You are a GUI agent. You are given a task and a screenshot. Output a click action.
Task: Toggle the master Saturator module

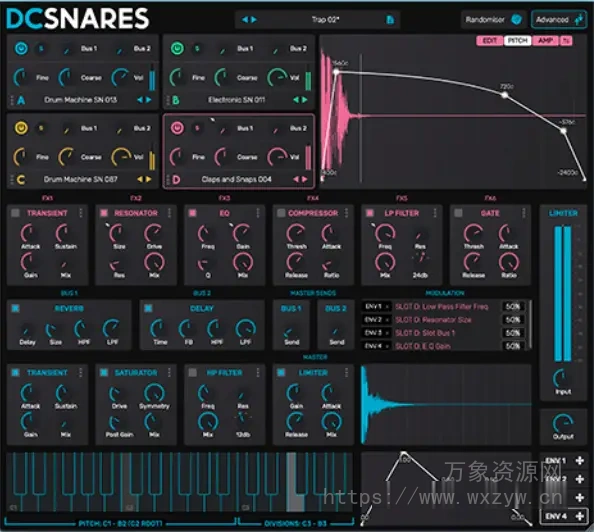pos(104,372)
